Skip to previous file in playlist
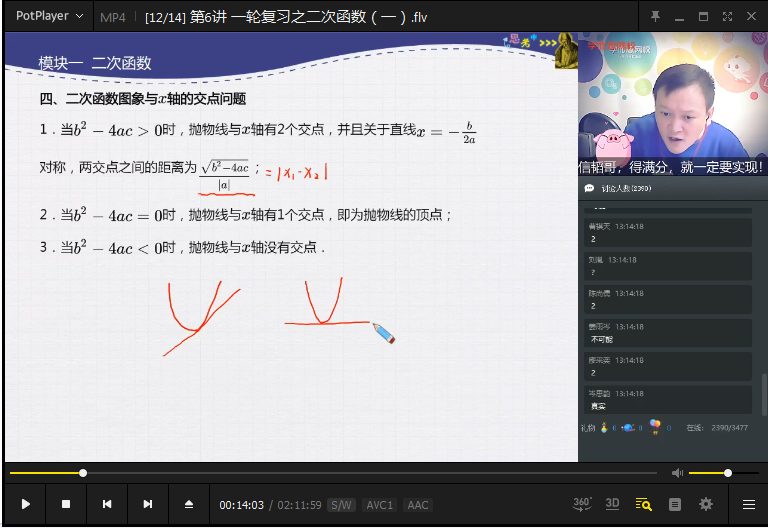768x528 pixels. [107, 505]
